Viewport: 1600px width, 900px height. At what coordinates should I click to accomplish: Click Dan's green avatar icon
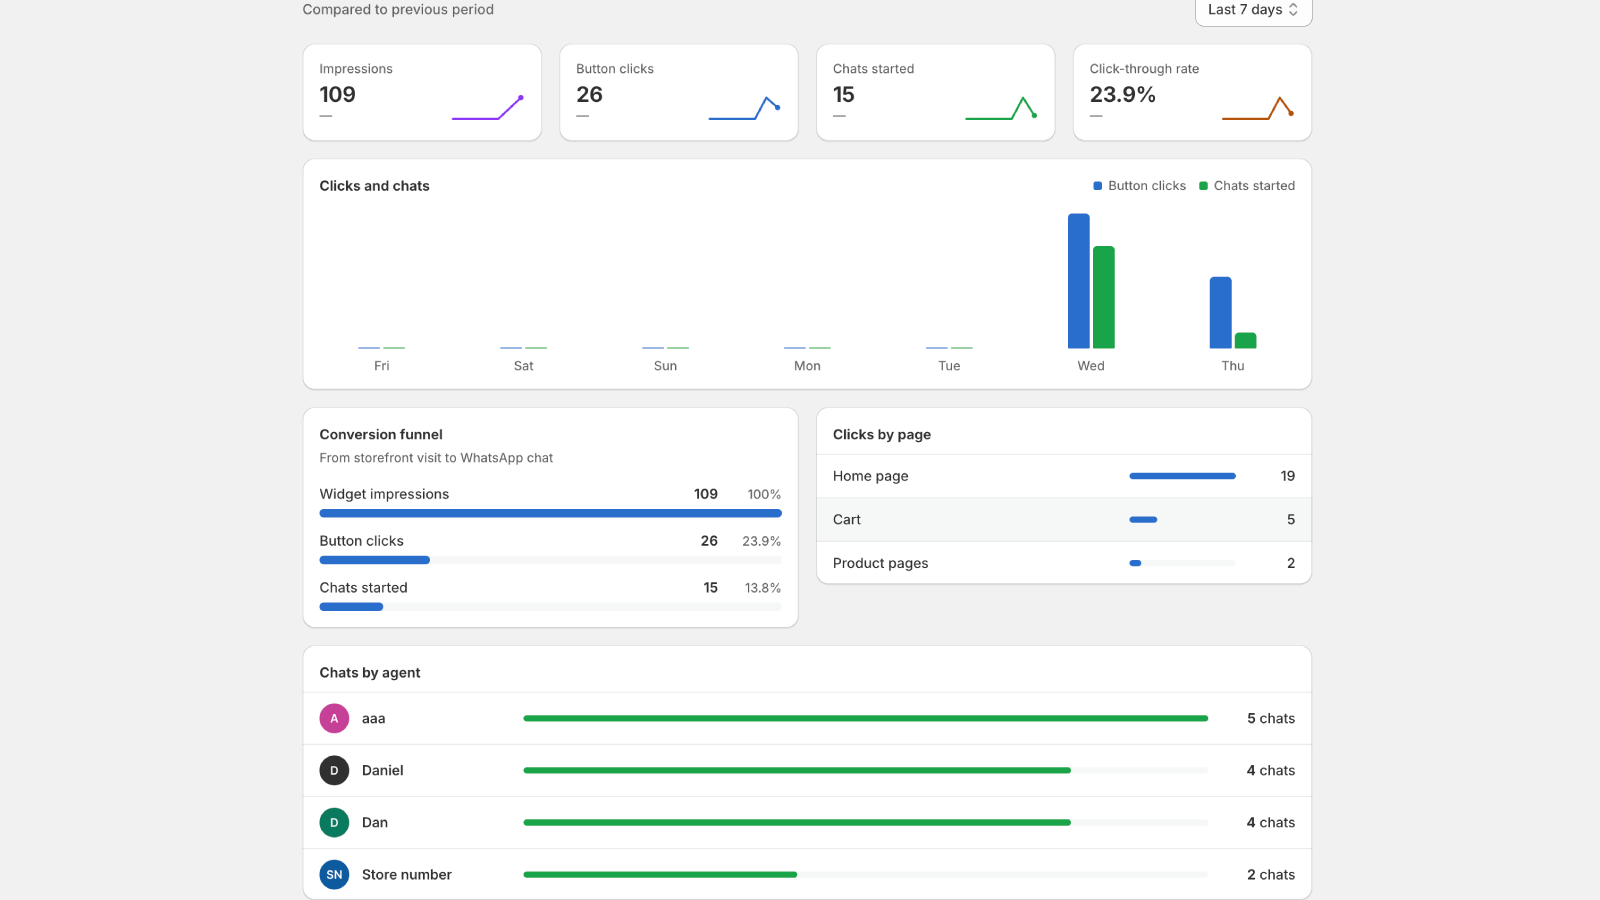(x=334, y=822)
